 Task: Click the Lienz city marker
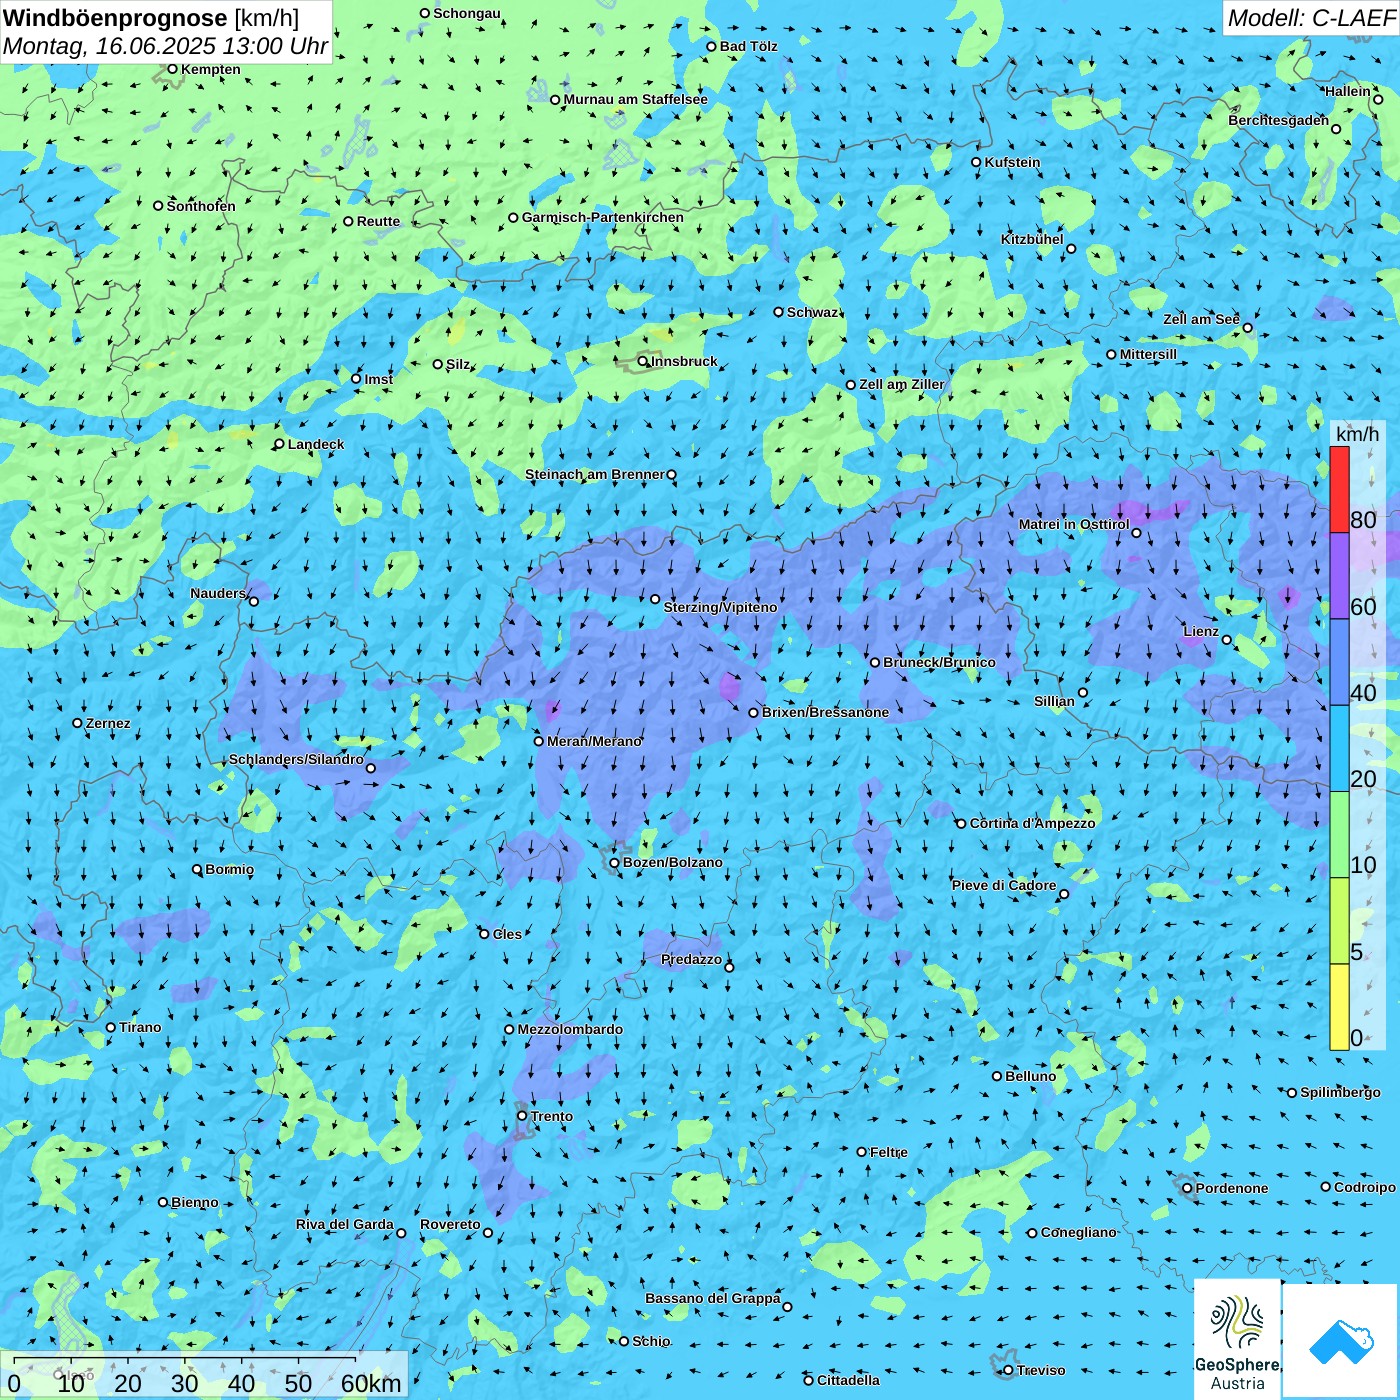pyautogui.click(x=1227, y=640)
